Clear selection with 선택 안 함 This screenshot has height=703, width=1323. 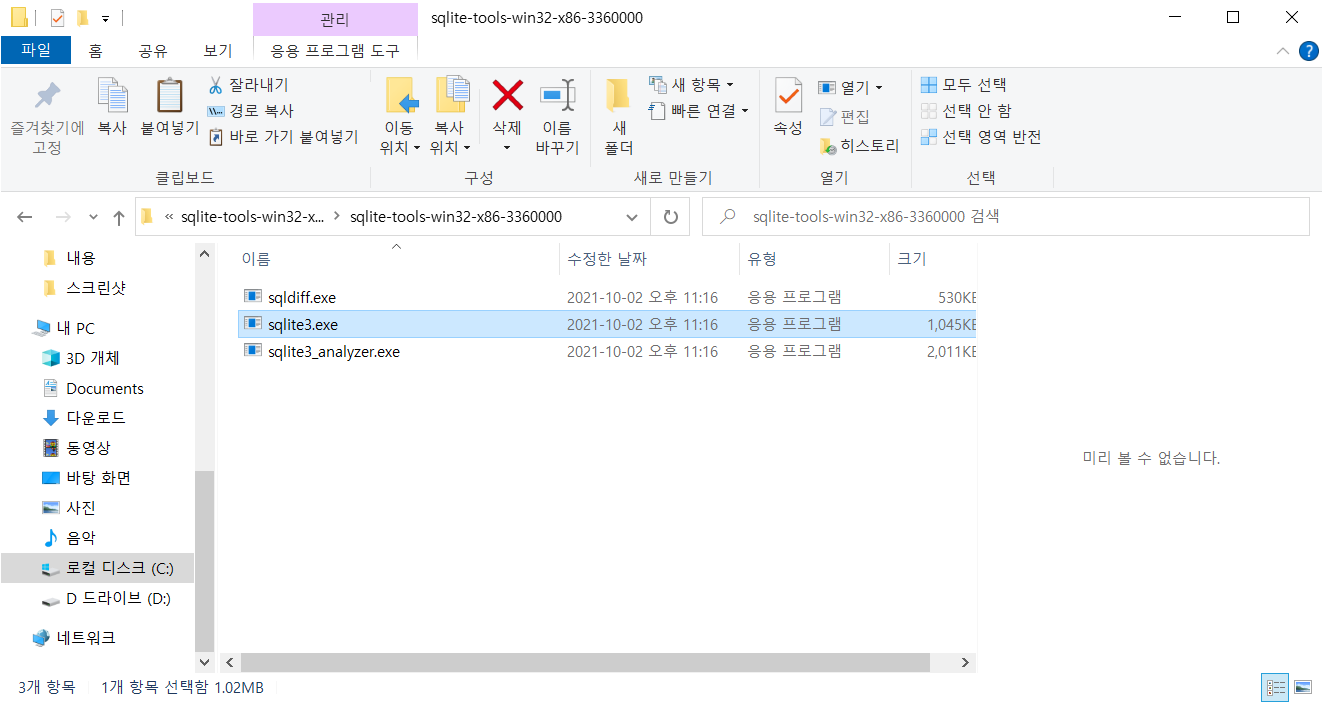click(x=966, y=111)
